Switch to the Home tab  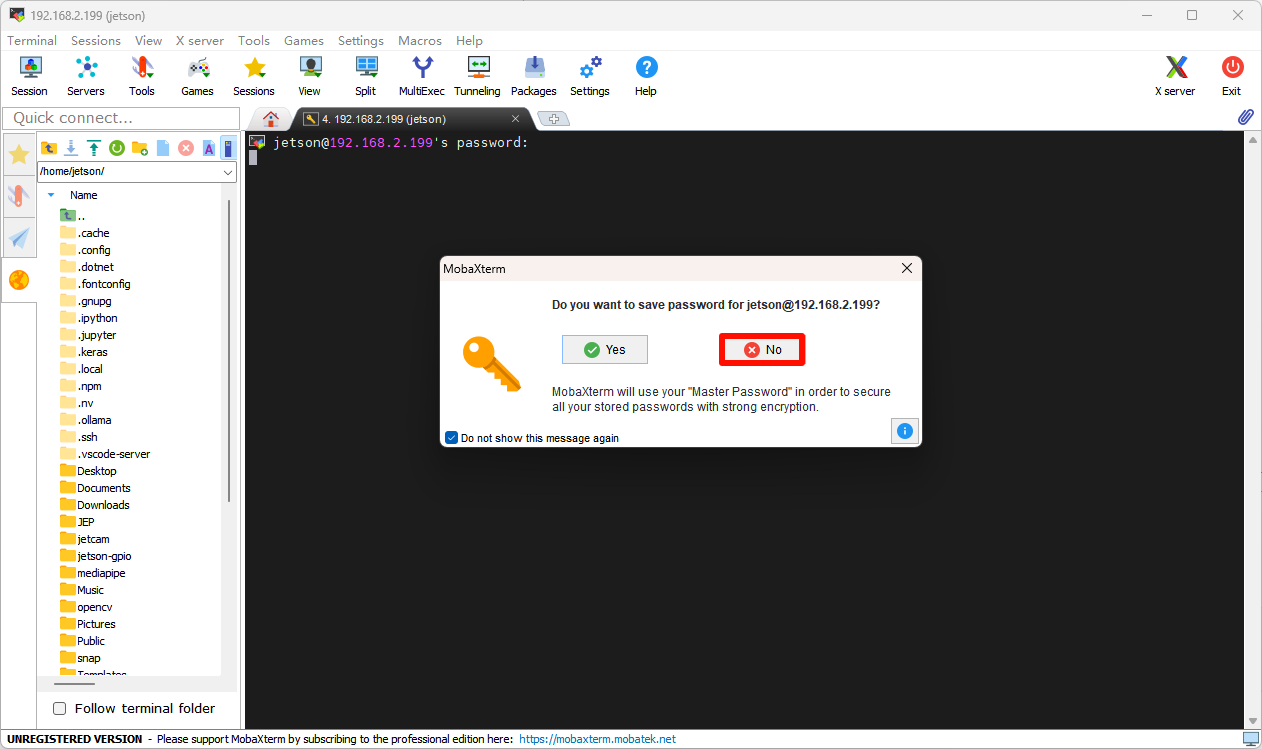coord(270,119)
